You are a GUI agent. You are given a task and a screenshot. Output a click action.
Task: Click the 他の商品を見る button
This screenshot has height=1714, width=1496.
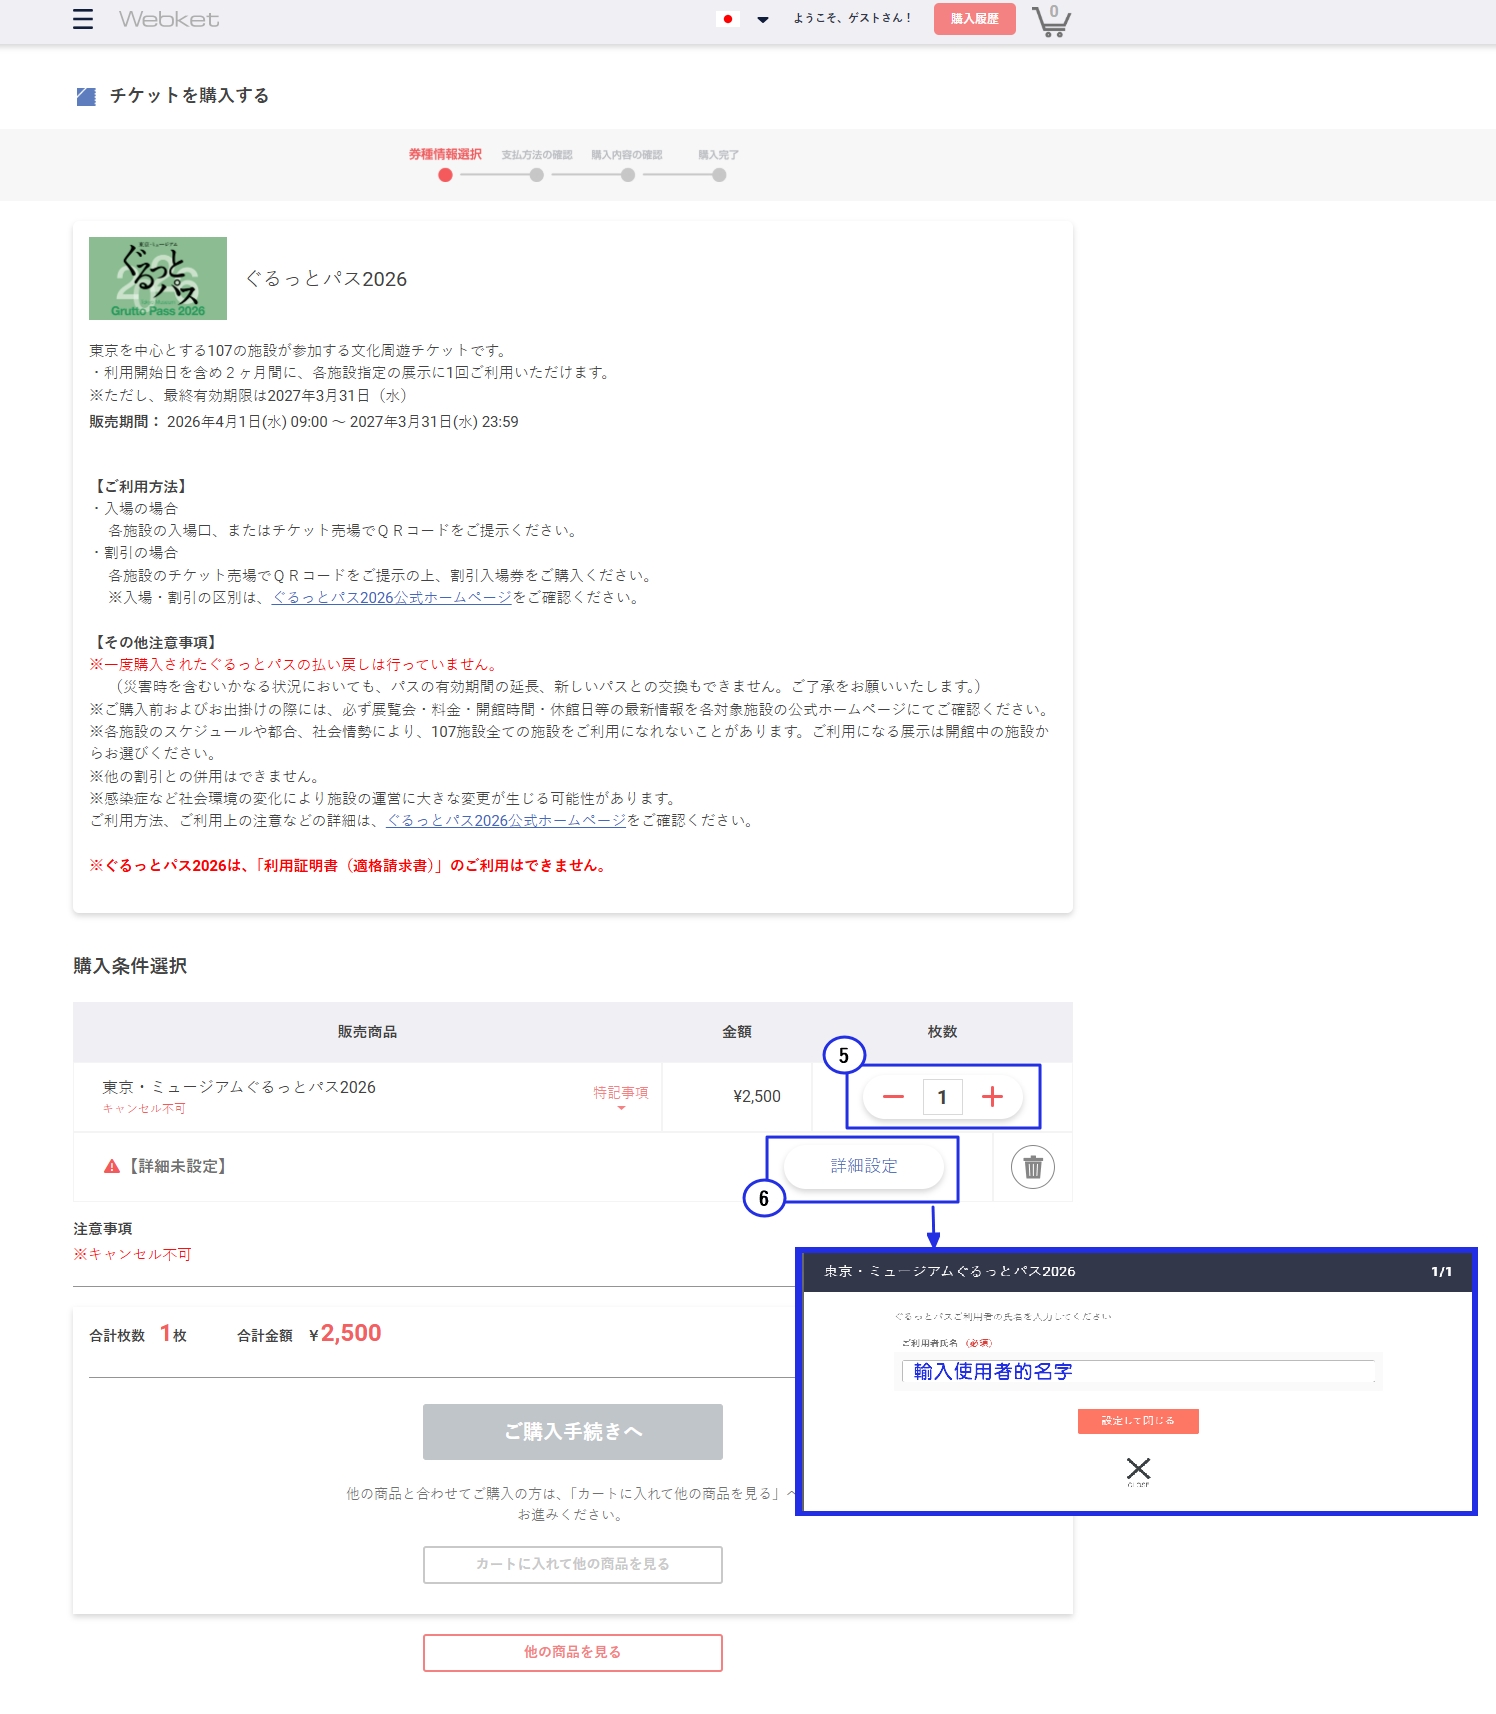pos(573,1653)
